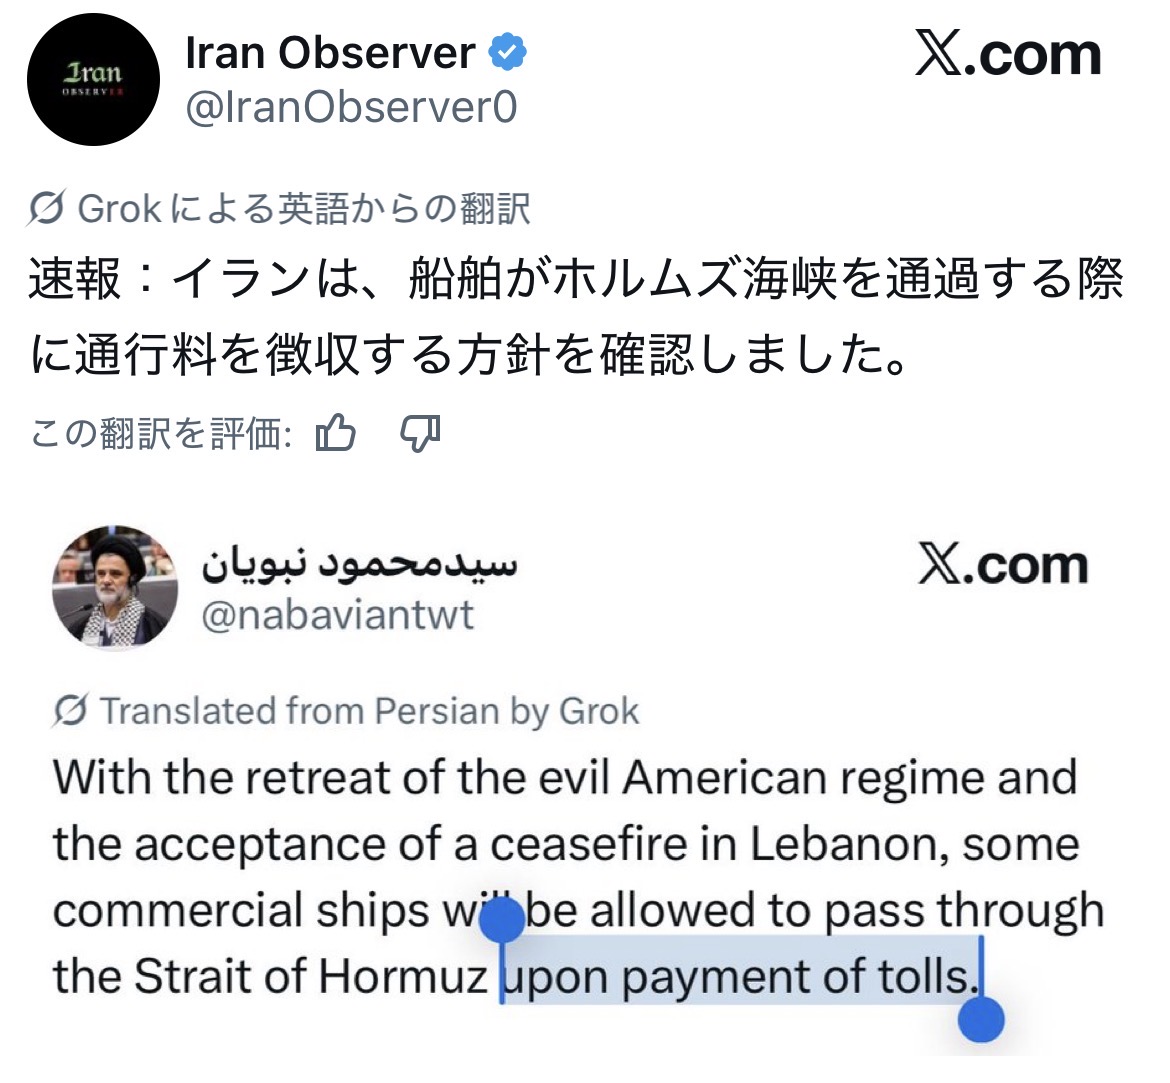1170x1083 pixels.
Task: Click the blue verified badge
Action: click(x=507, y=52)
